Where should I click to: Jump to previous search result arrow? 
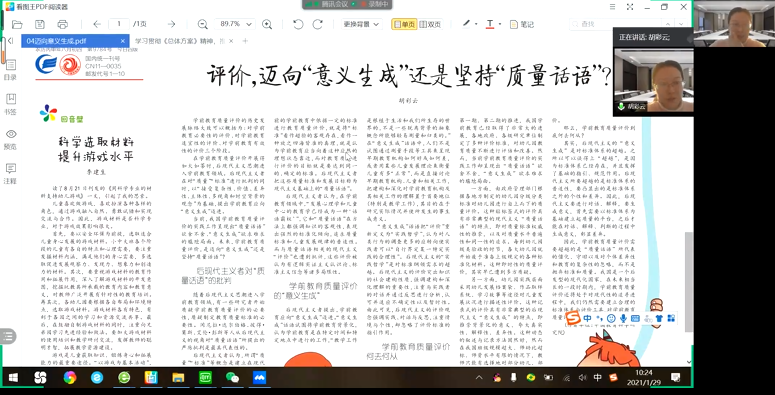click(x=668, y=24)
